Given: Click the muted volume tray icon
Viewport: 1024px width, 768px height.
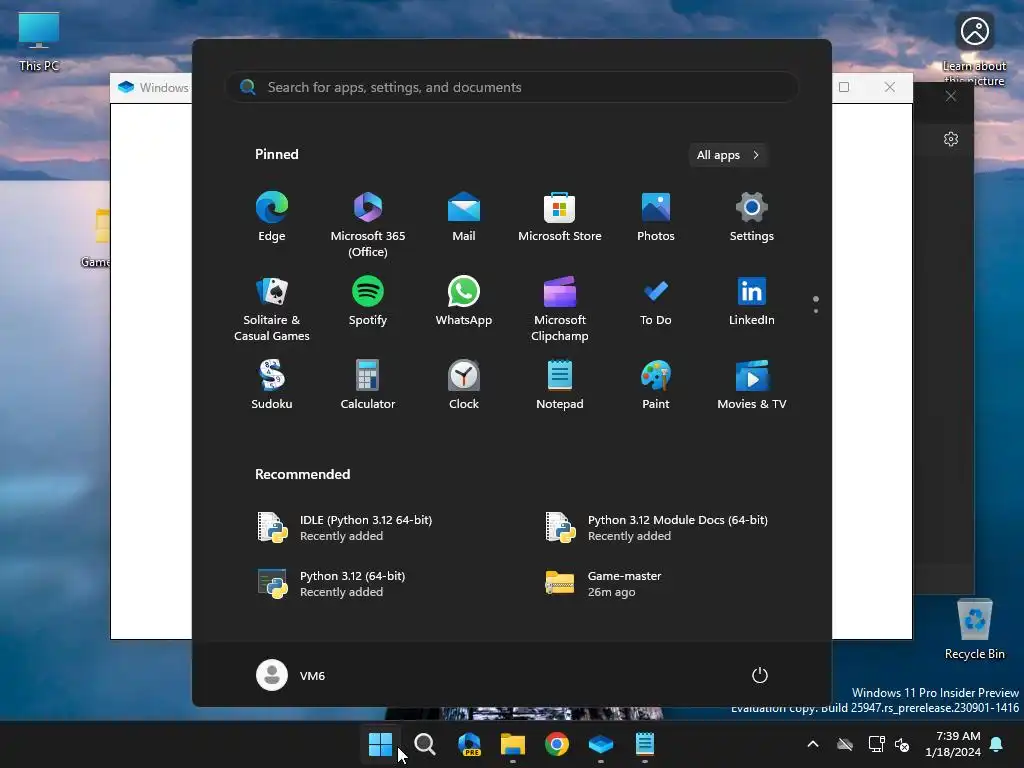Looking at the screenshot, I should click(x=902, y=744).
